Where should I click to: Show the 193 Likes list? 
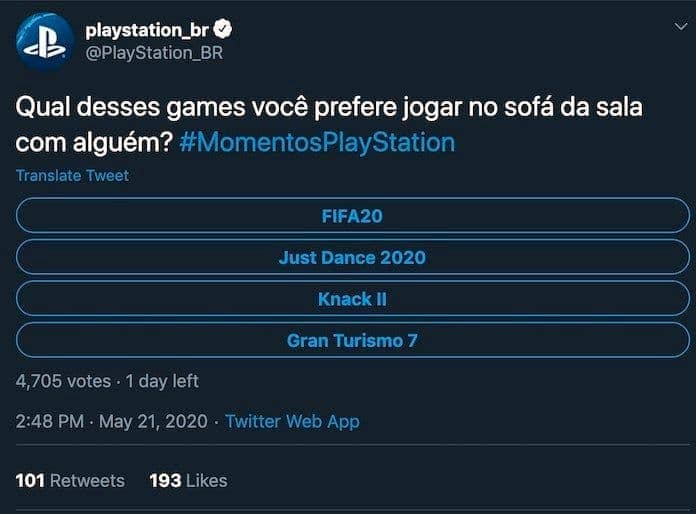188,481
